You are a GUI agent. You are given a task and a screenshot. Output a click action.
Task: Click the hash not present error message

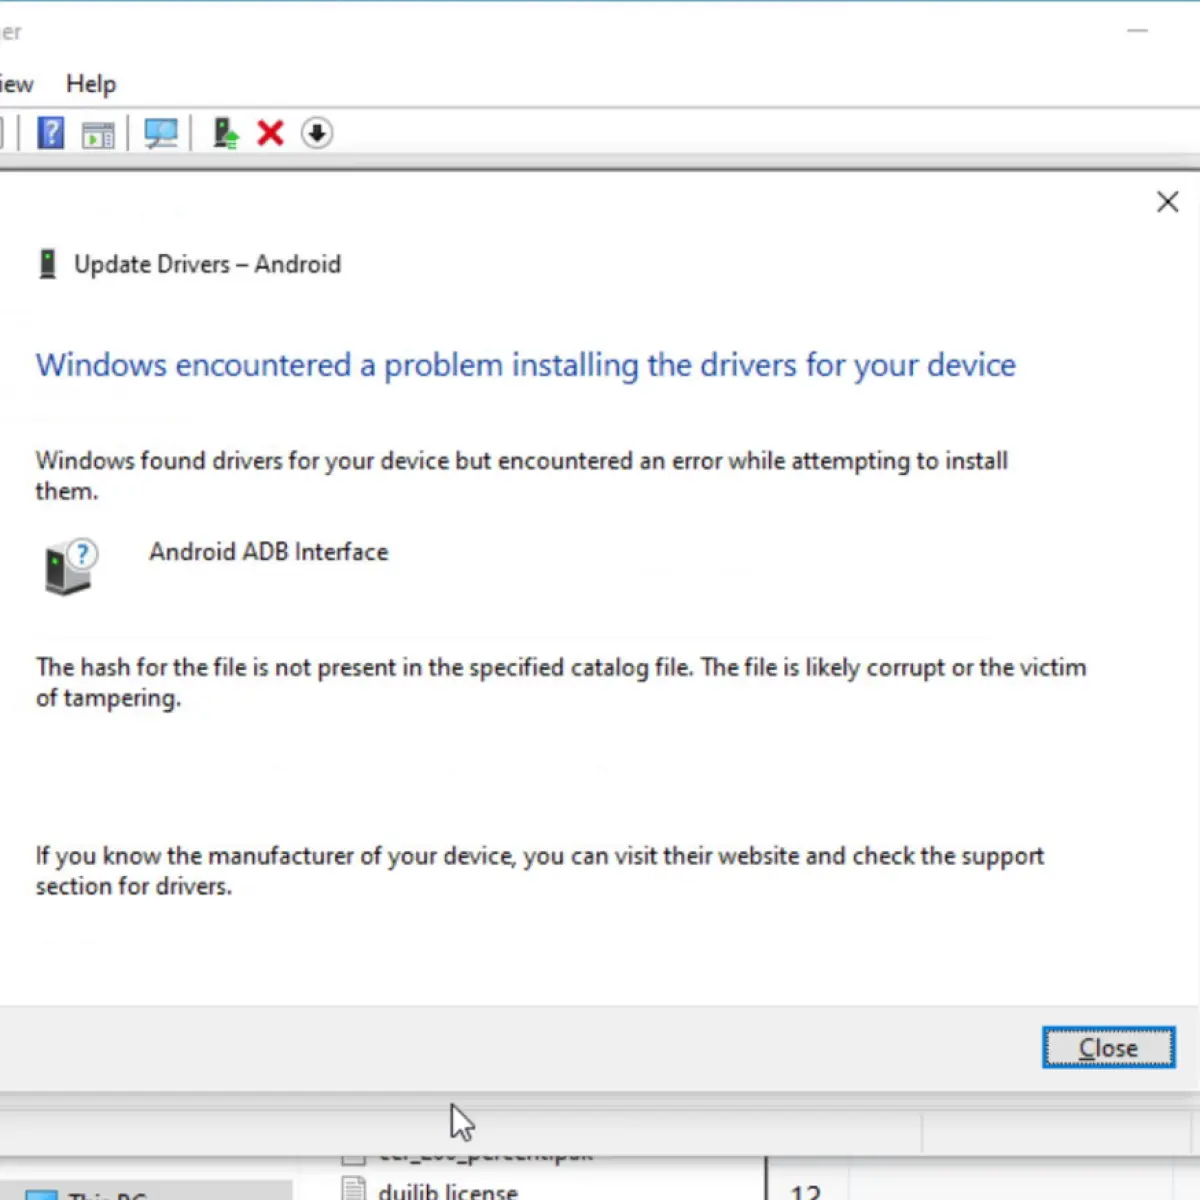coord(561,682)
